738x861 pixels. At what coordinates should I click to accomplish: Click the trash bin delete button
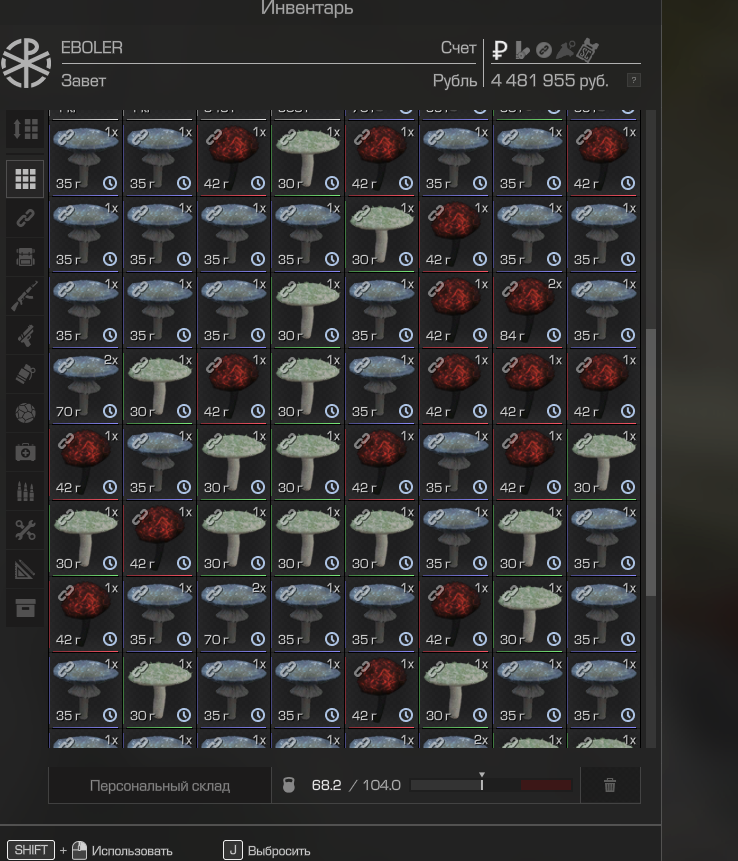pos(610,785)
